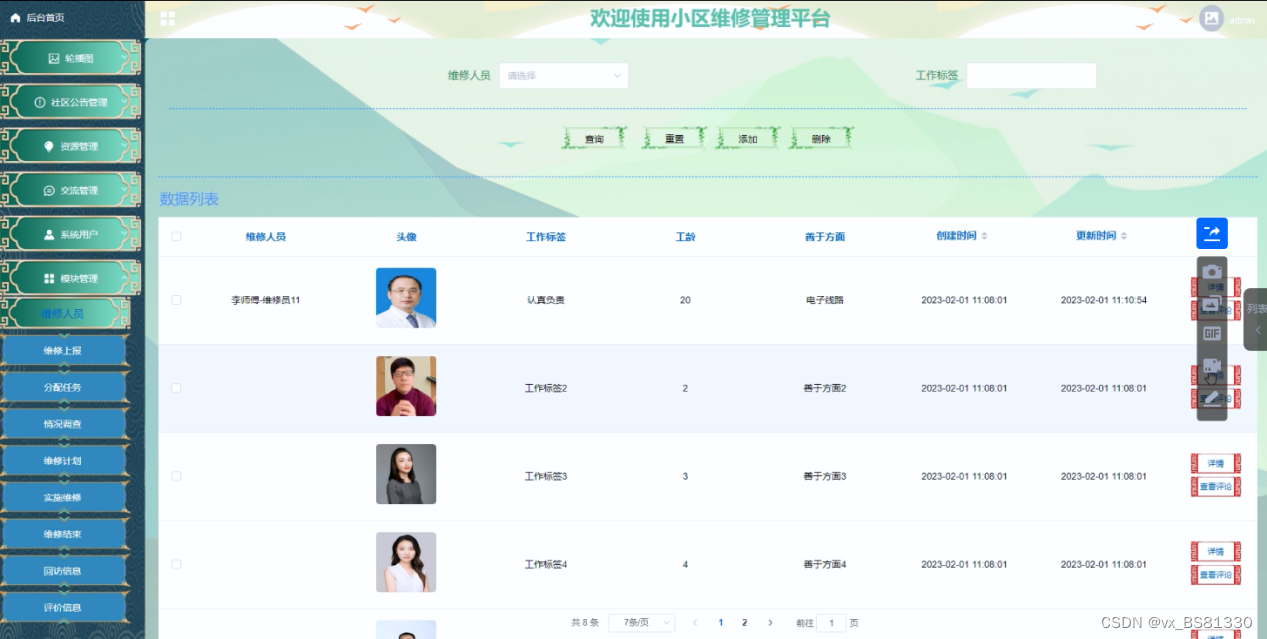The height and width of the screenshot is (639, 1267).
Task: Click the pen annotate icon in overlay
Action: coord(1212,398)
